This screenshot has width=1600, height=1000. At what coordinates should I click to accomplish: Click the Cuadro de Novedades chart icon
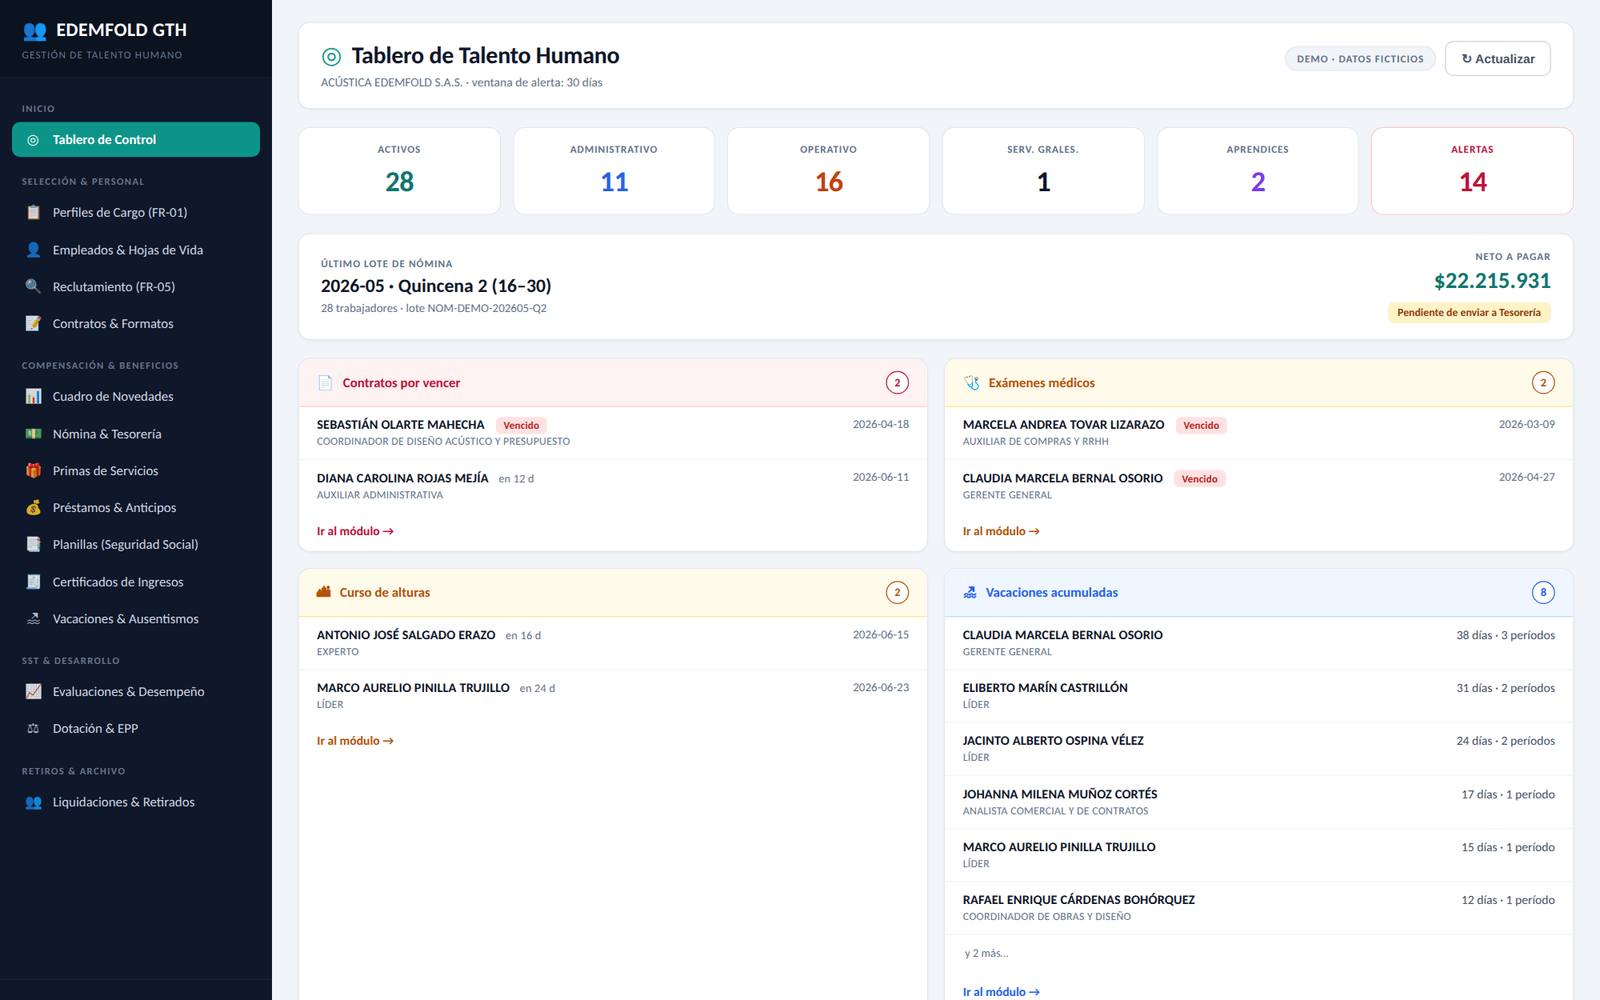tap(33, 397)
